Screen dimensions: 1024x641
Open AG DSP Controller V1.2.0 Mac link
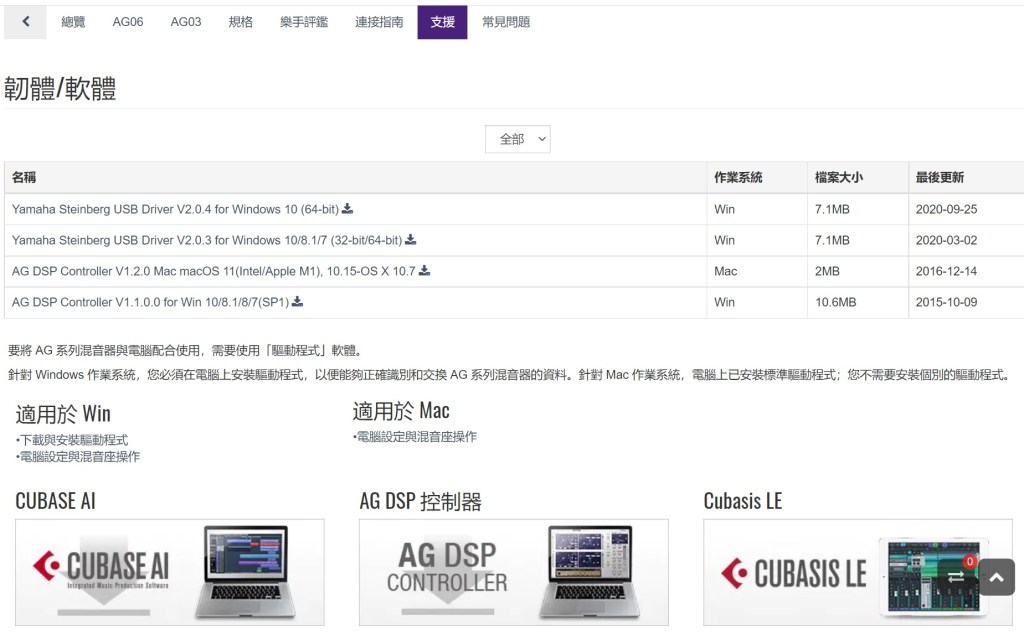pyautogui.click(x=213, y=271)
